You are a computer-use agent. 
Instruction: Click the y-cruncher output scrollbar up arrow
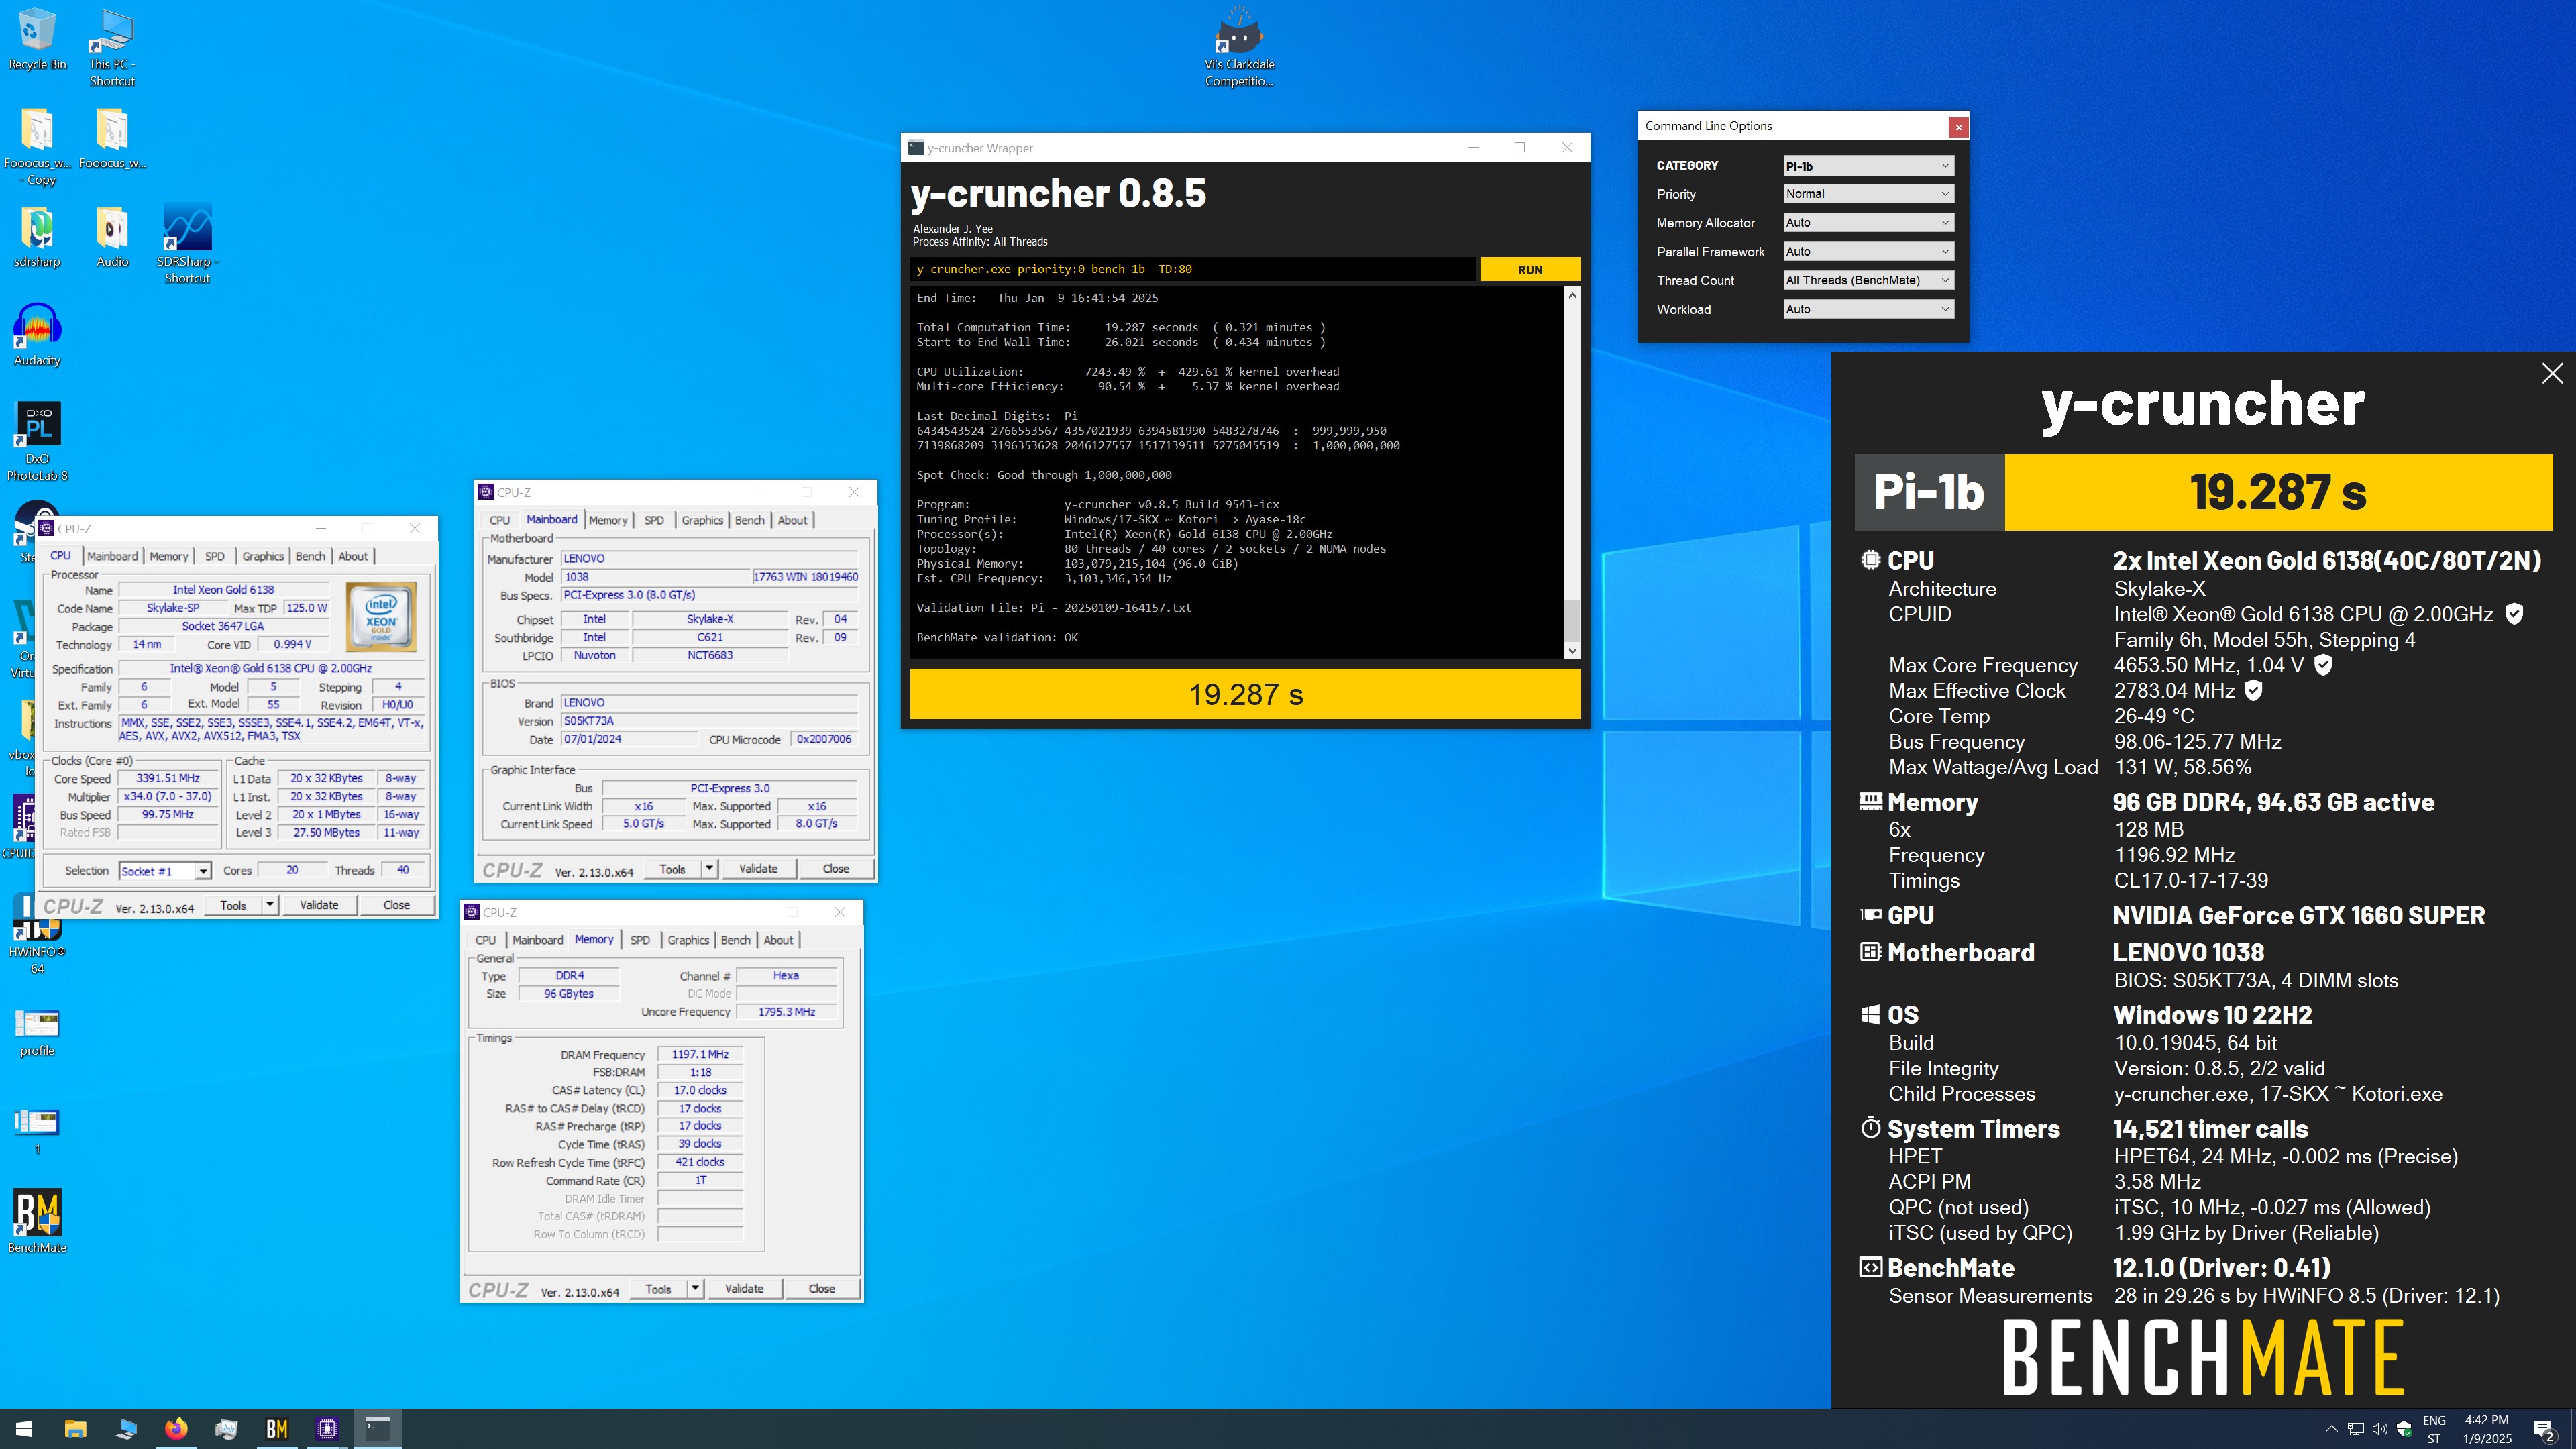pos(1572,296)
